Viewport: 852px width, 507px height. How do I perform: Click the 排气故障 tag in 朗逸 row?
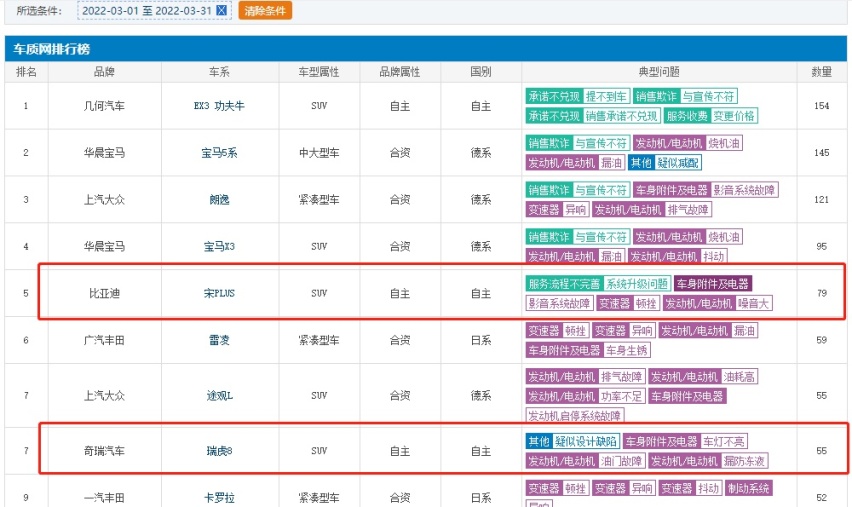(x=688, y=209)
